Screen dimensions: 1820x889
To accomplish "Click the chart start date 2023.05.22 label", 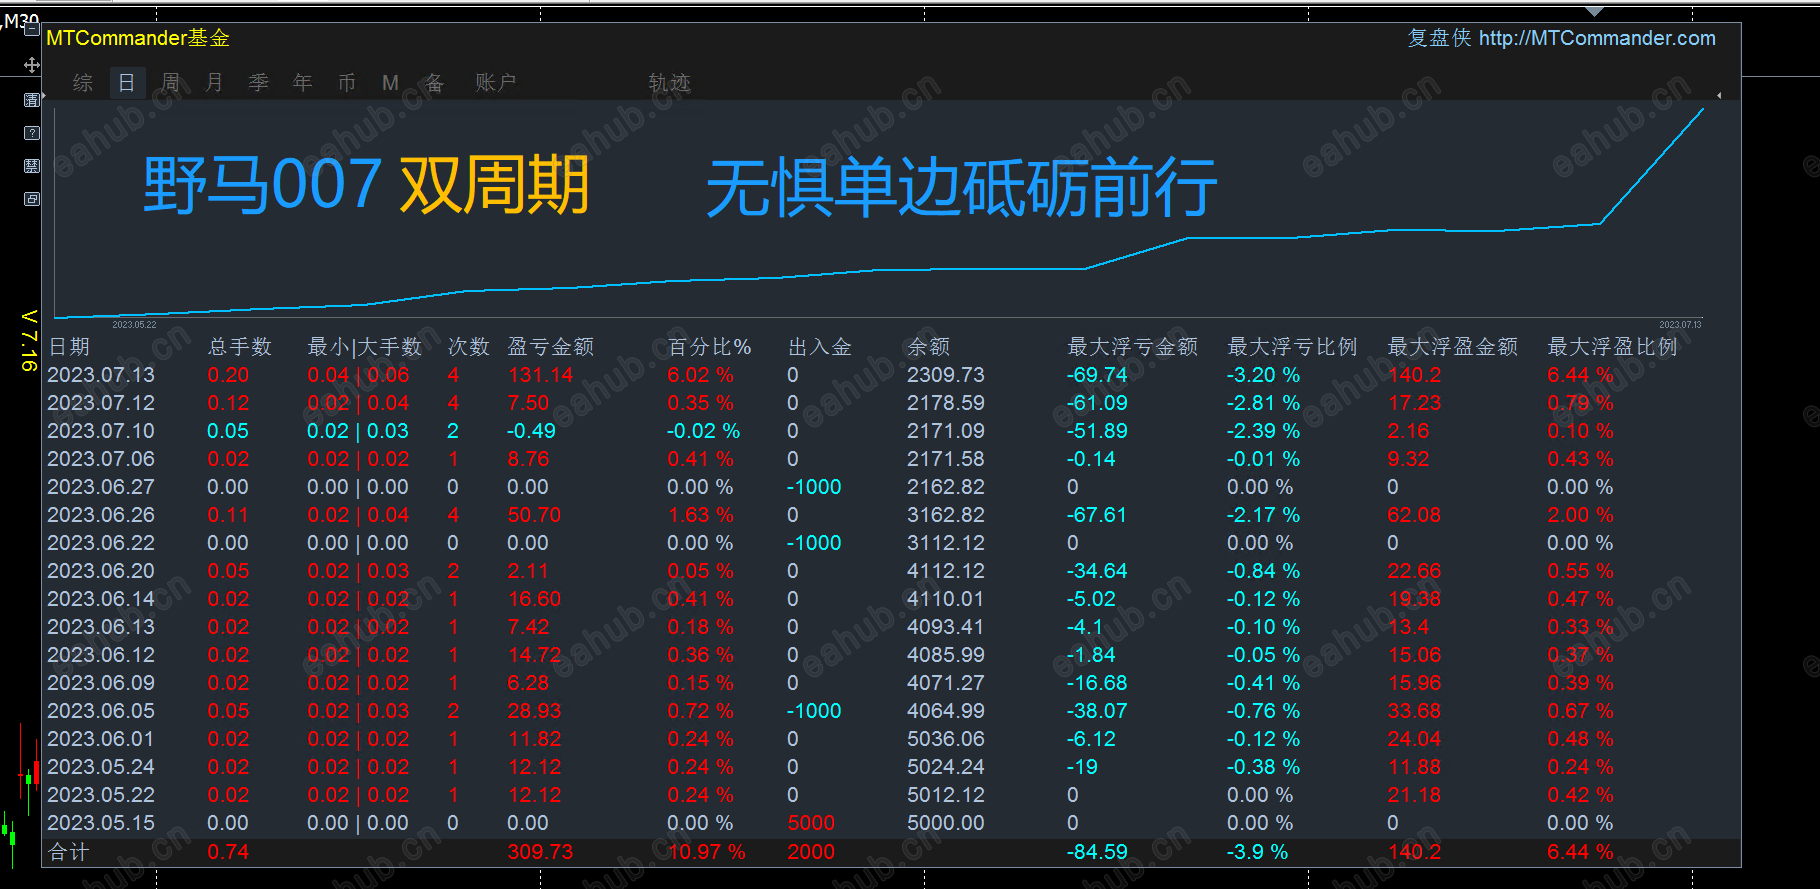I will click(x=134, y=325).
